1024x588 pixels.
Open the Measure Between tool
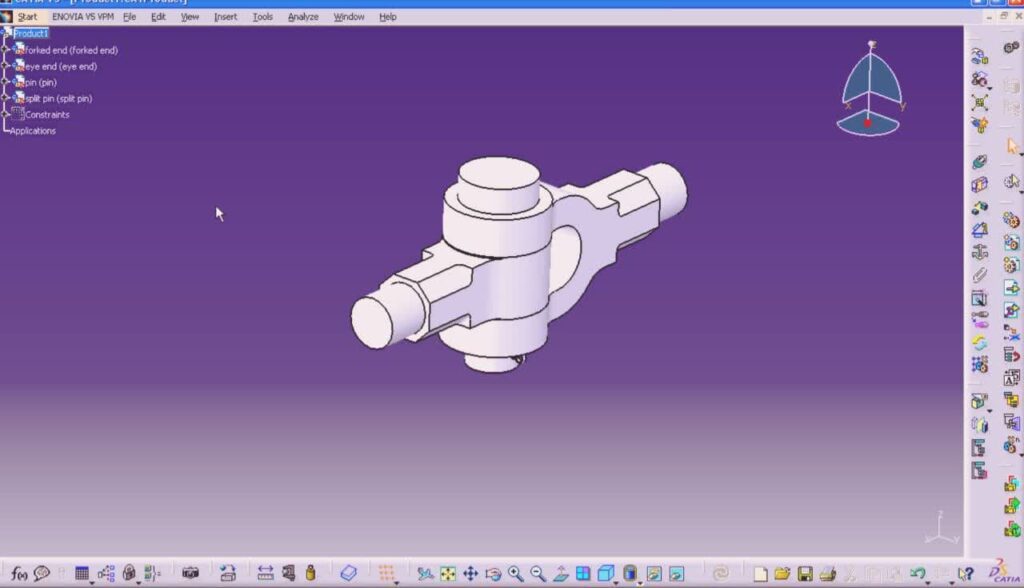click(265, 574)
